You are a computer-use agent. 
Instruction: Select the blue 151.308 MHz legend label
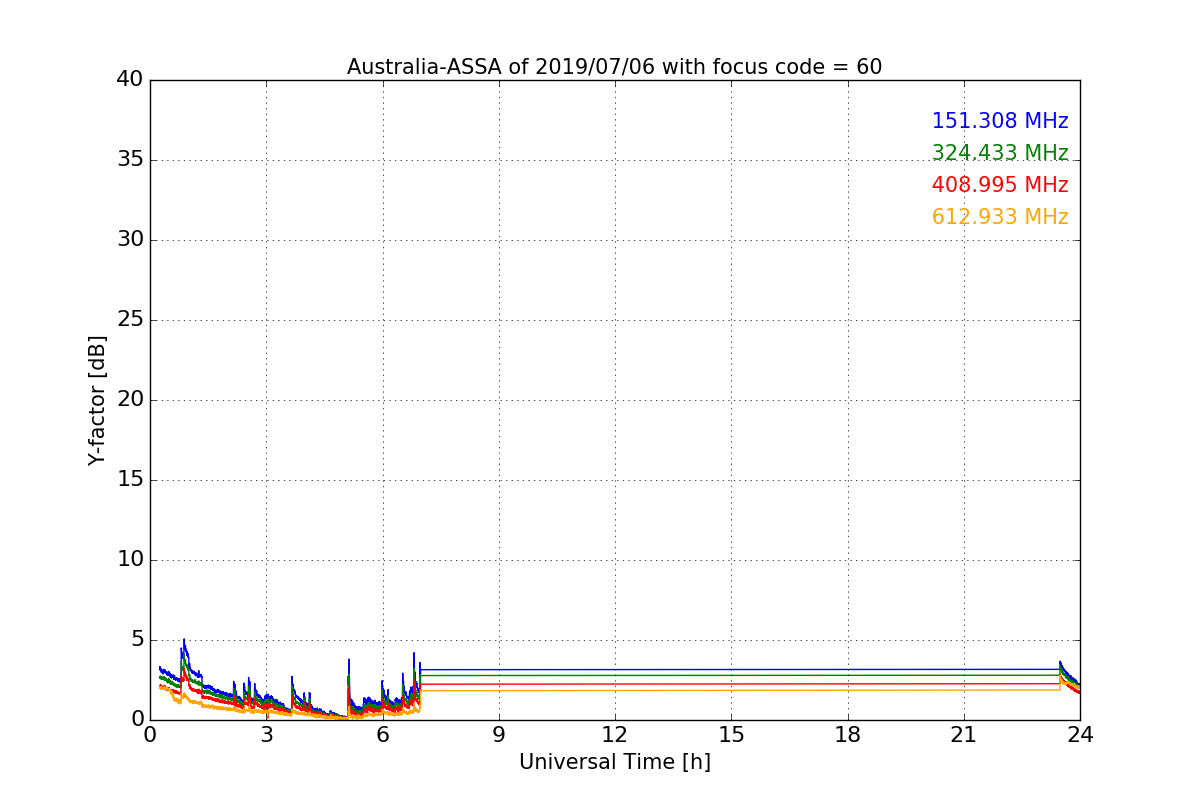point(999,121)
